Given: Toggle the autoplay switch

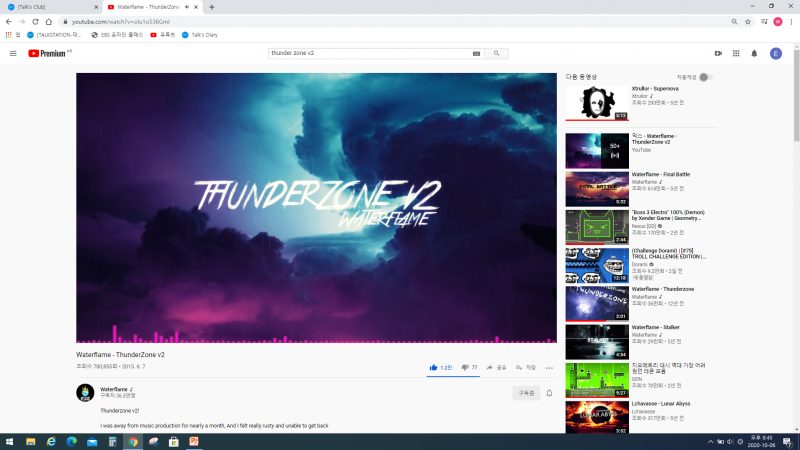Looking at the screenshot, I should [705, 77].
